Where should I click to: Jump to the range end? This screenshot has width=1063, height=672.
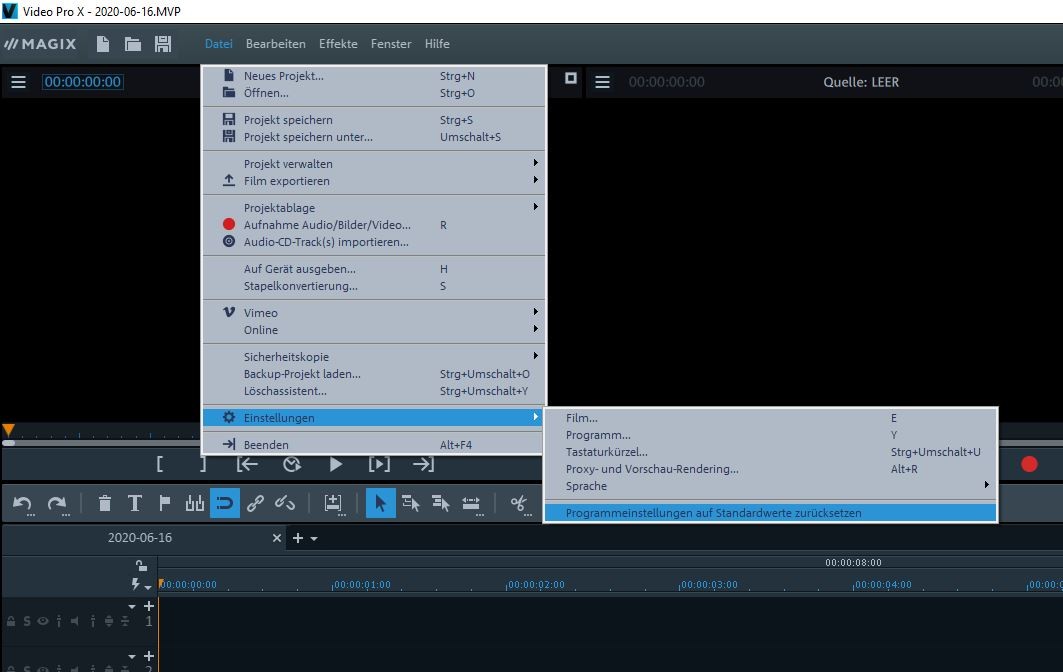(x=423, y=464)
